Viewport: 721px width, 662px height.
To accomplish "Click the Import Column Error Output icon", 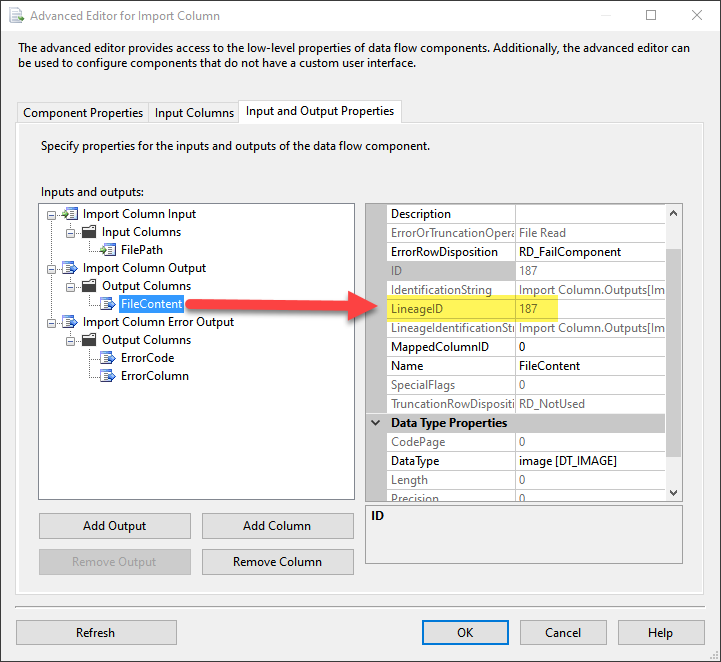I will (70, 322).
